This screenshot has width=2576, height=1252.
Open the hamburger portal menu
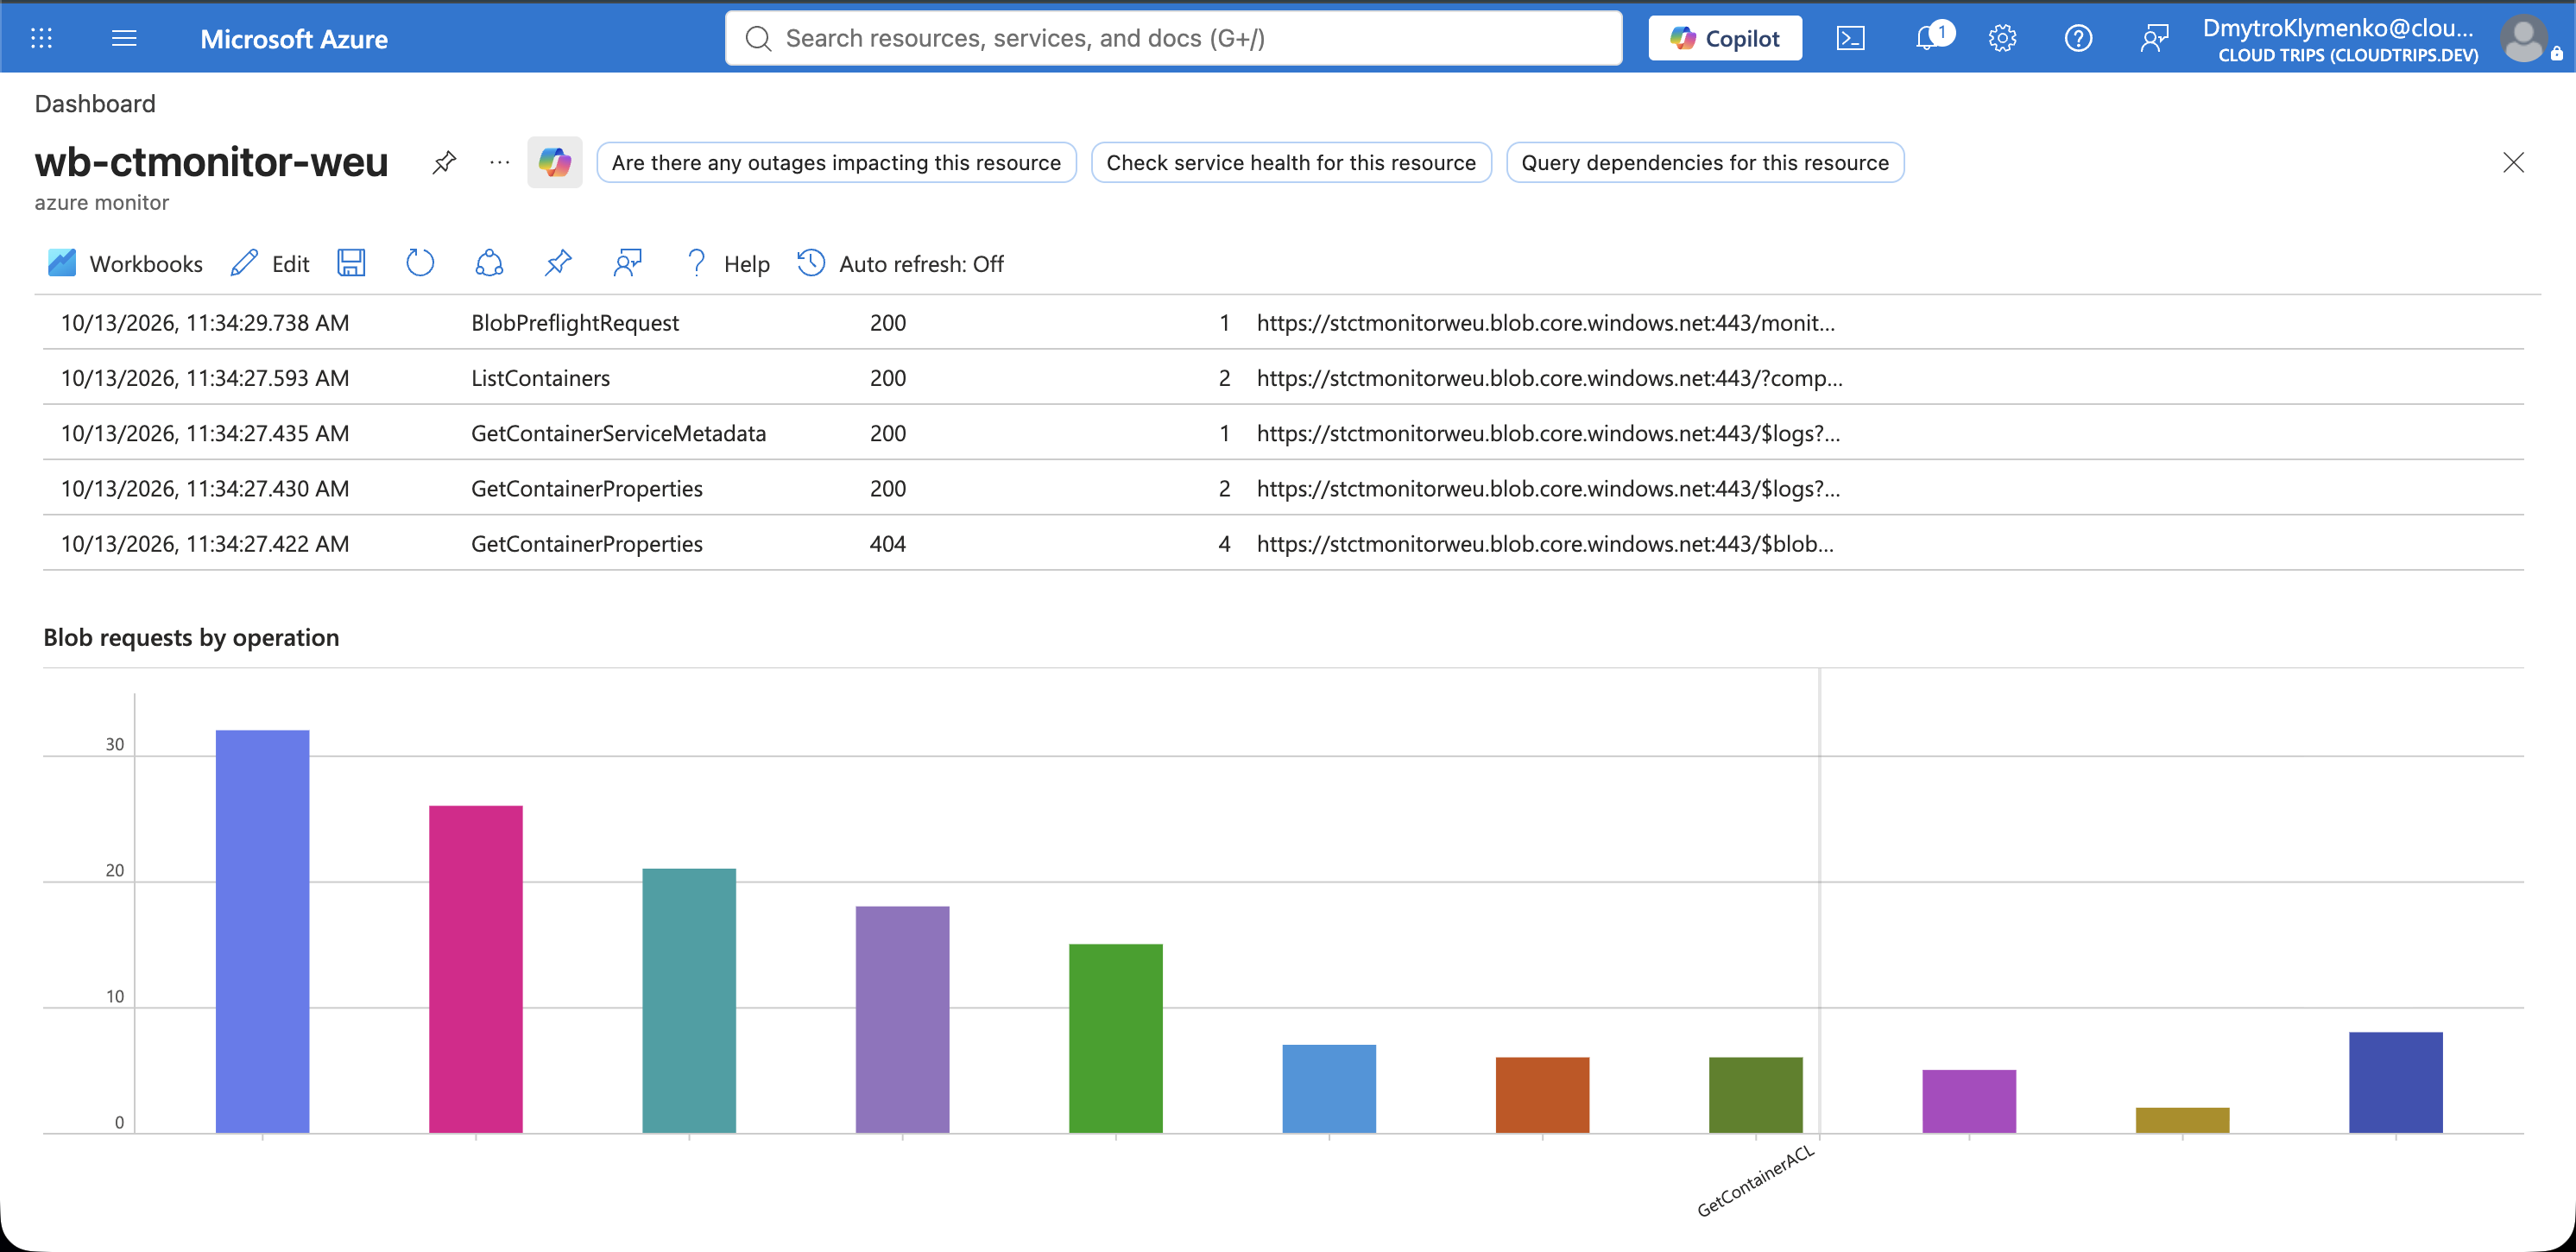pyautogui.click(x=124, y=38)
